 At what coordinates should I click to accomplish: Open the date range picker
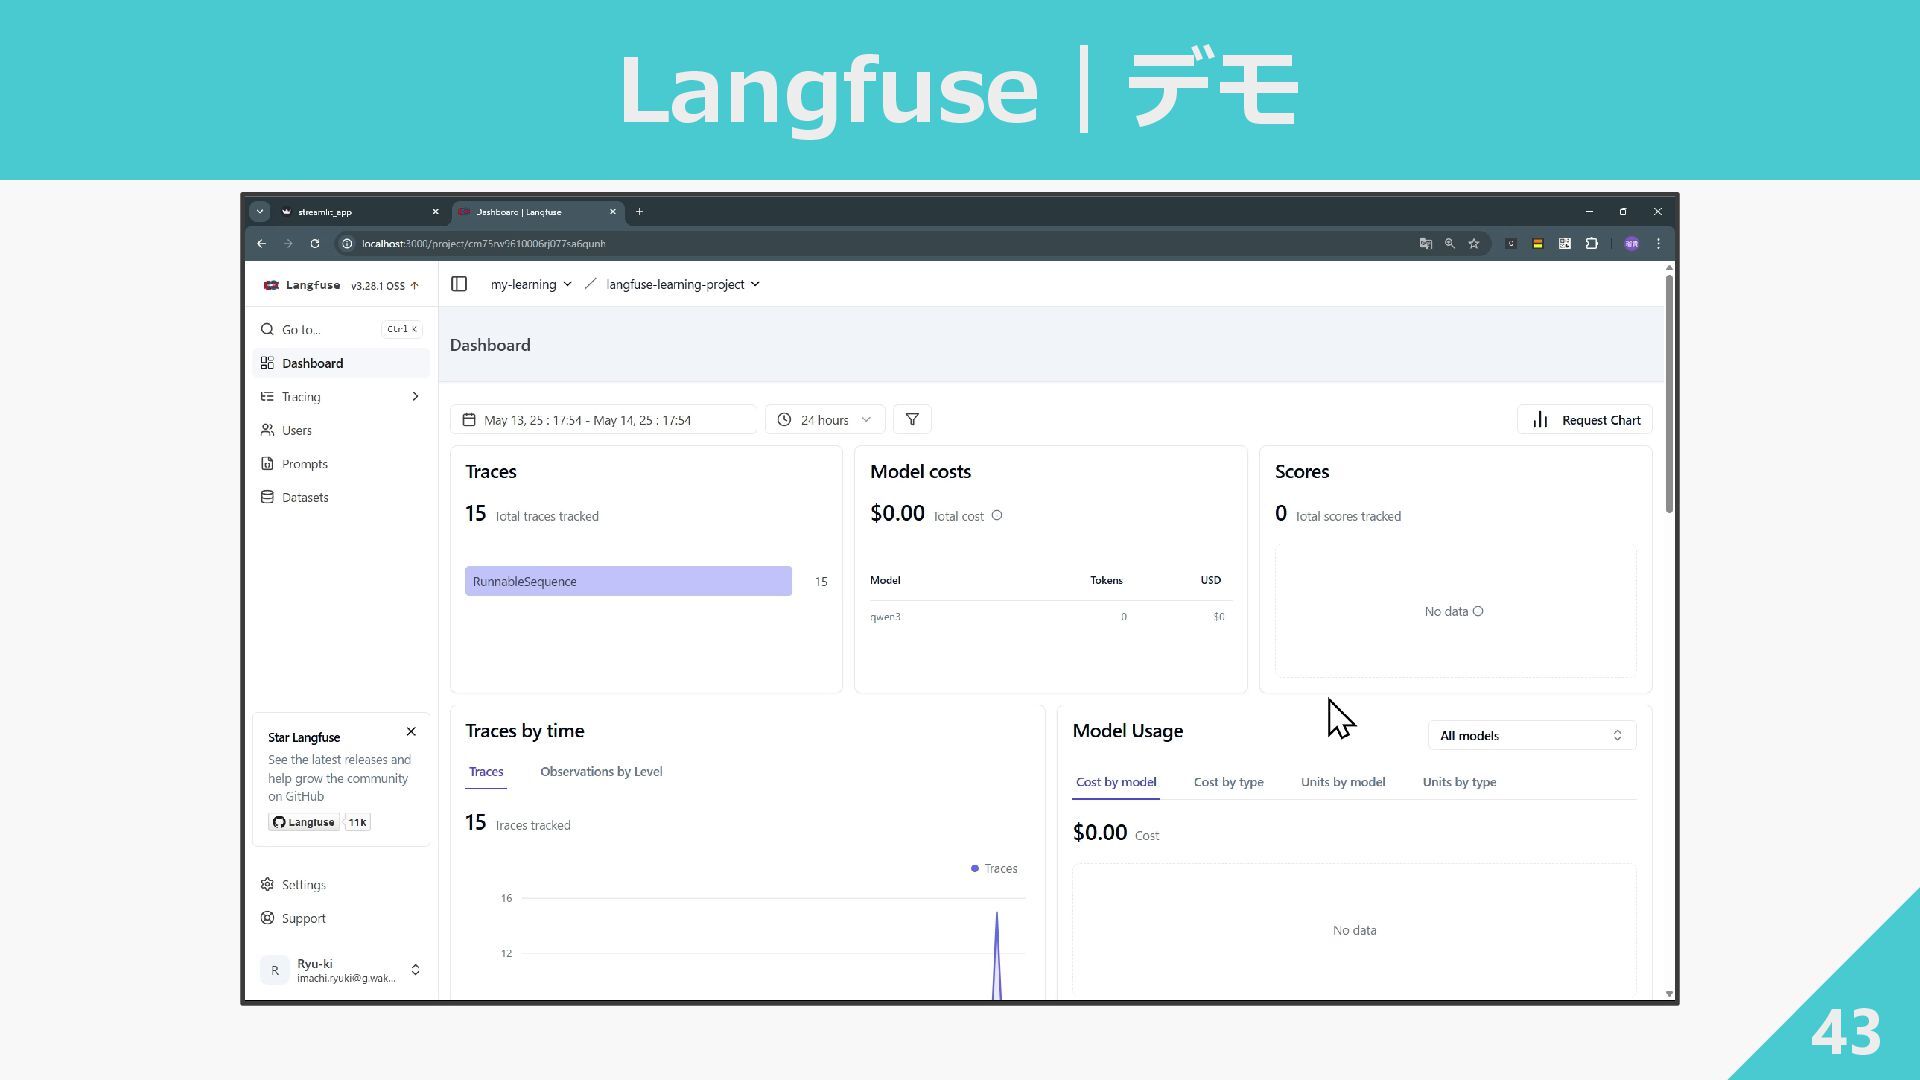[x=603, y=420]
